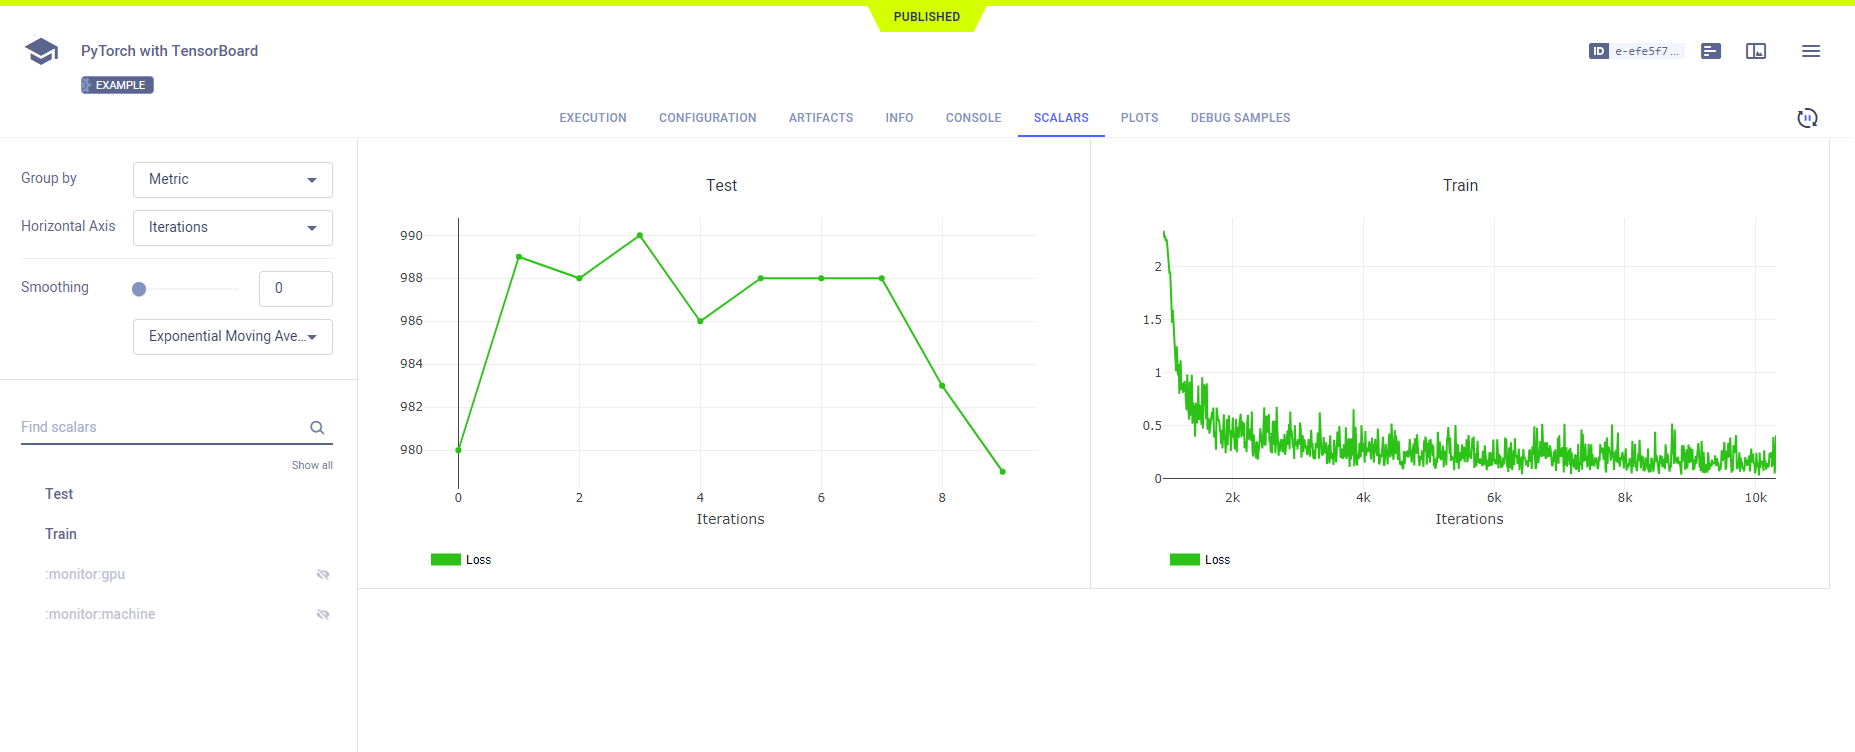Show the :monitor:gpu scalar graphs
This screenshot has width=1855, height=752.
[322, 574]
